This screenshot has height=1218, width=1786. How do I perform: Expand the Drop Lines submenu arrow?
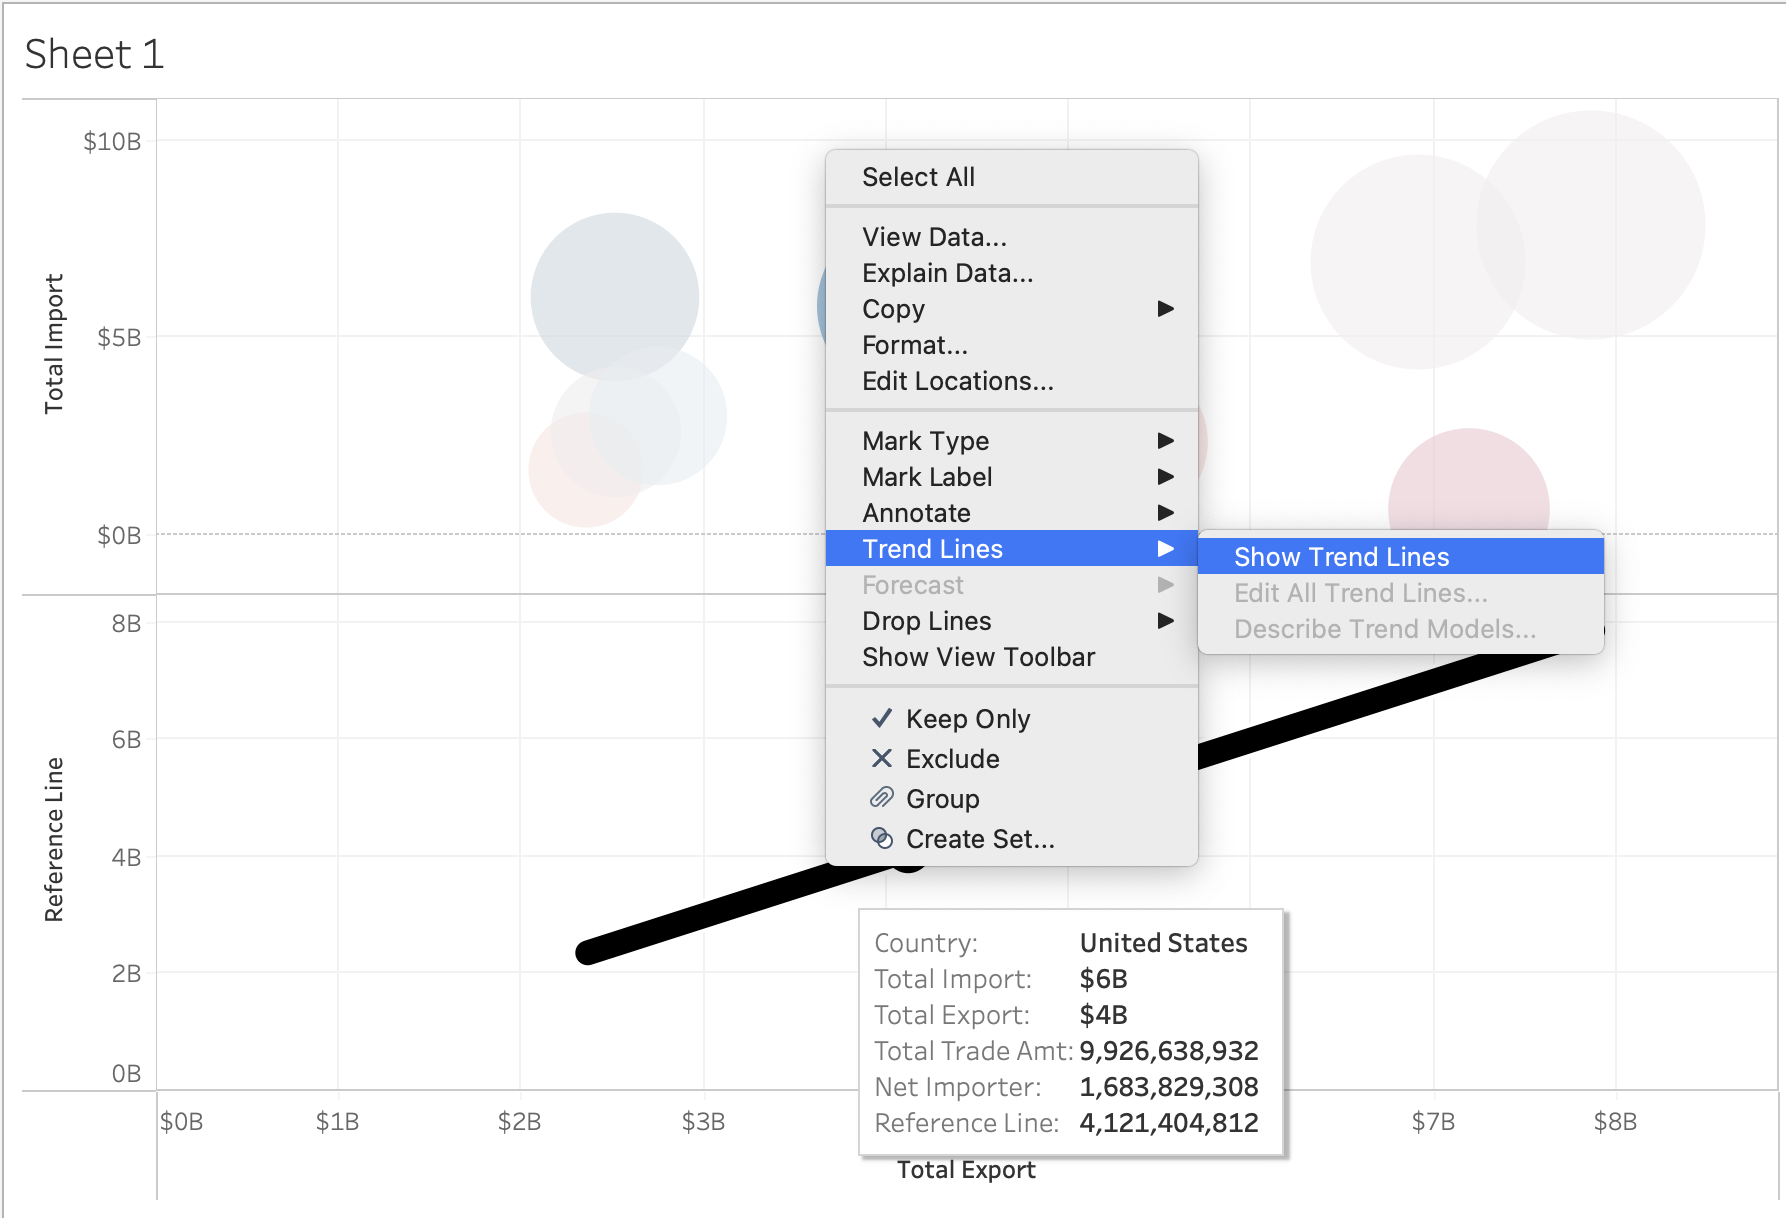(1165, 621)
